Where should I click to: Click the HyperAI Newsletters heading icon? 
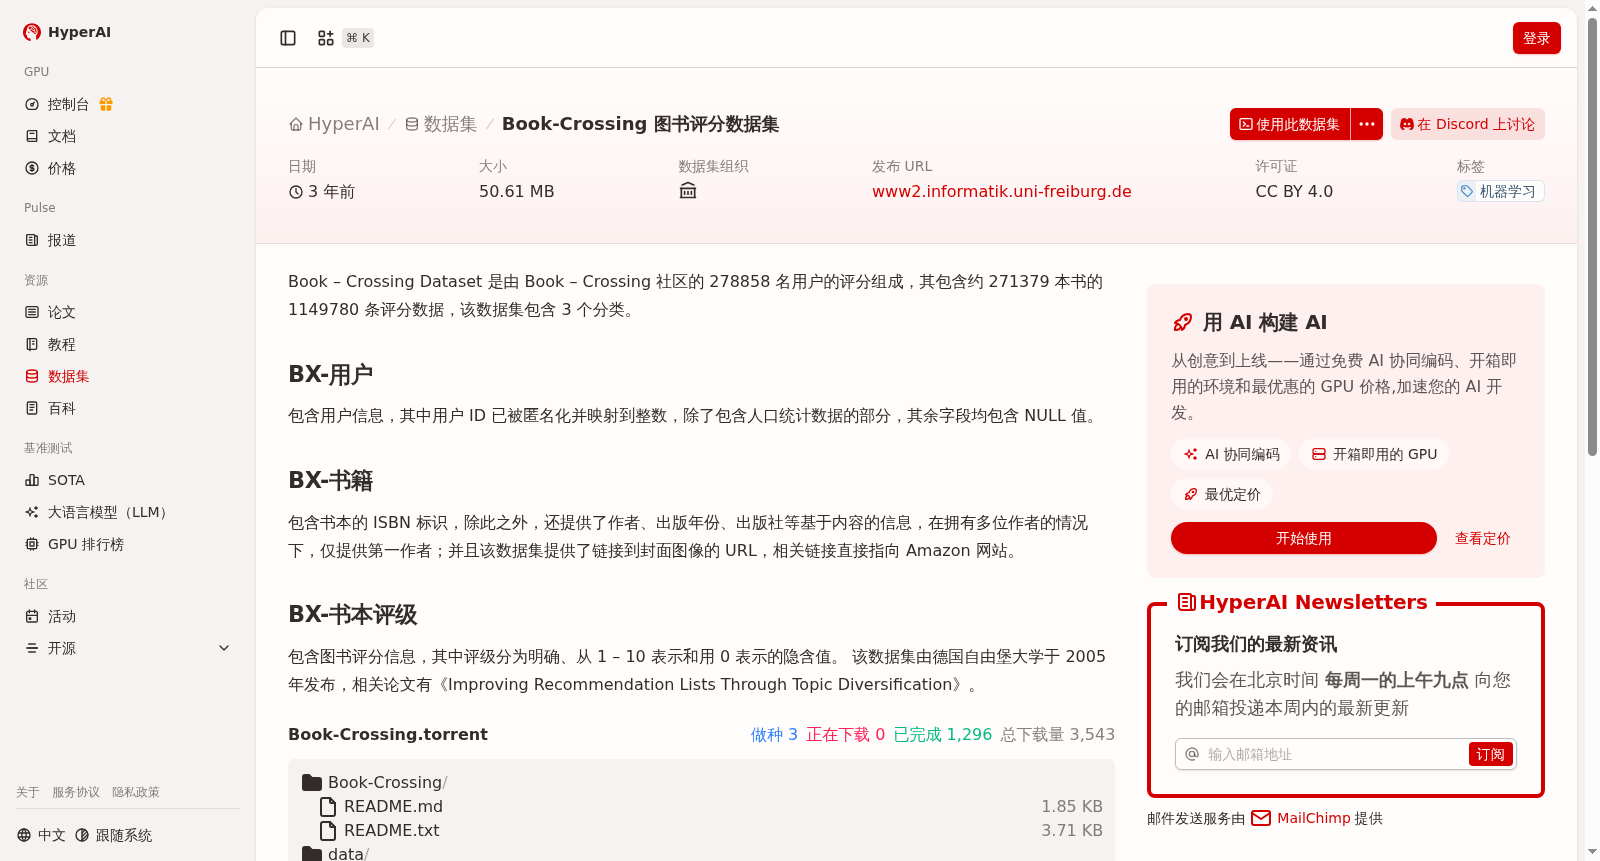click(1187, 602)
